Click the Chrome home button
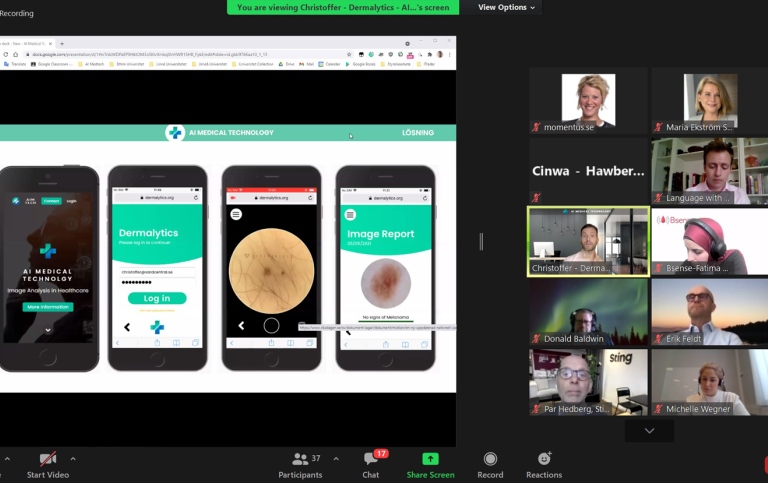Viewport: 768px width, 483px height. [x=16, y=54]
